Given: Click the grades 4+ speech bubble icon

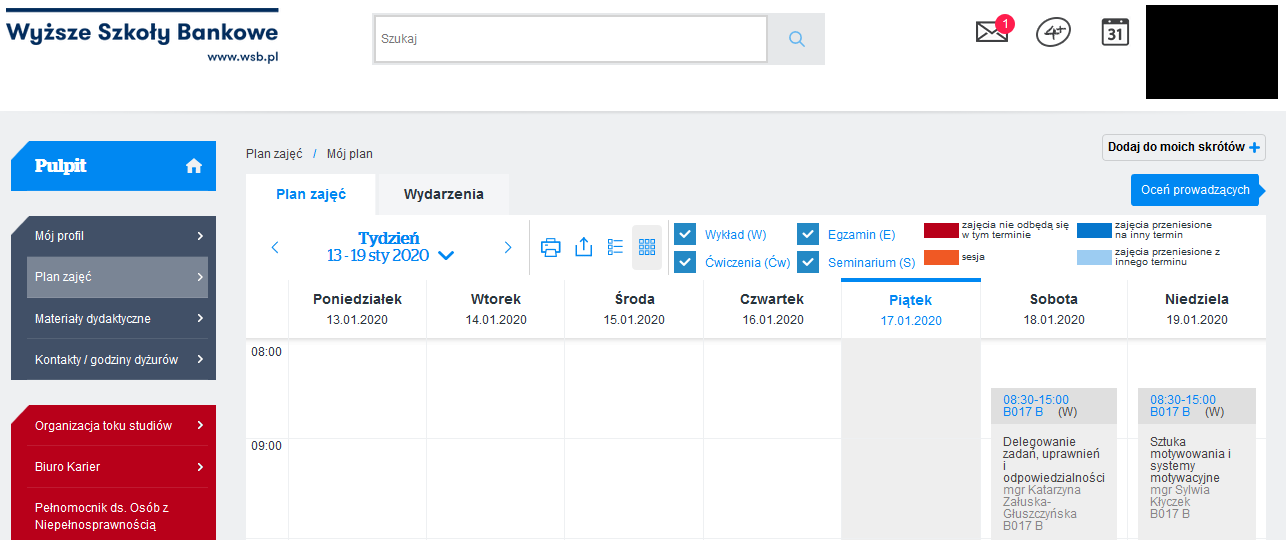Looking at the screenshot, I should 1053,32.
